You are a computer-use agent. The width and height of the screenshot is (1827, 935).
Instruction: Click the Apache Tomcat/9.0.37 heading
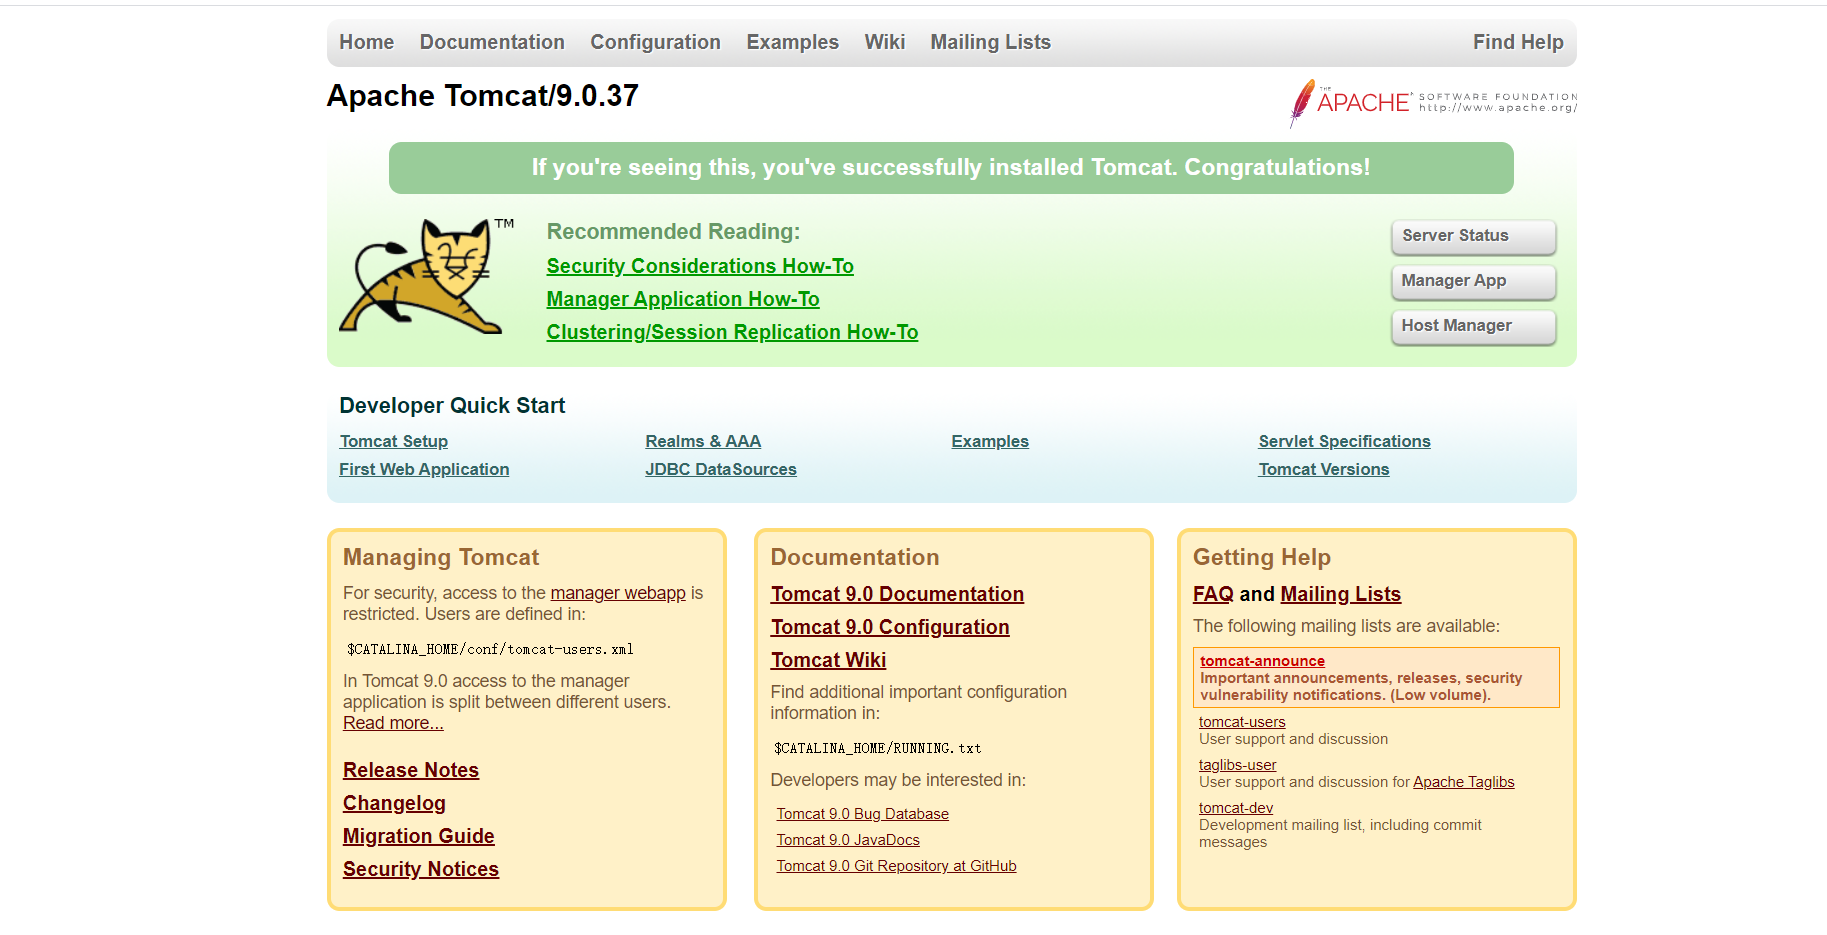click(483, 96)
